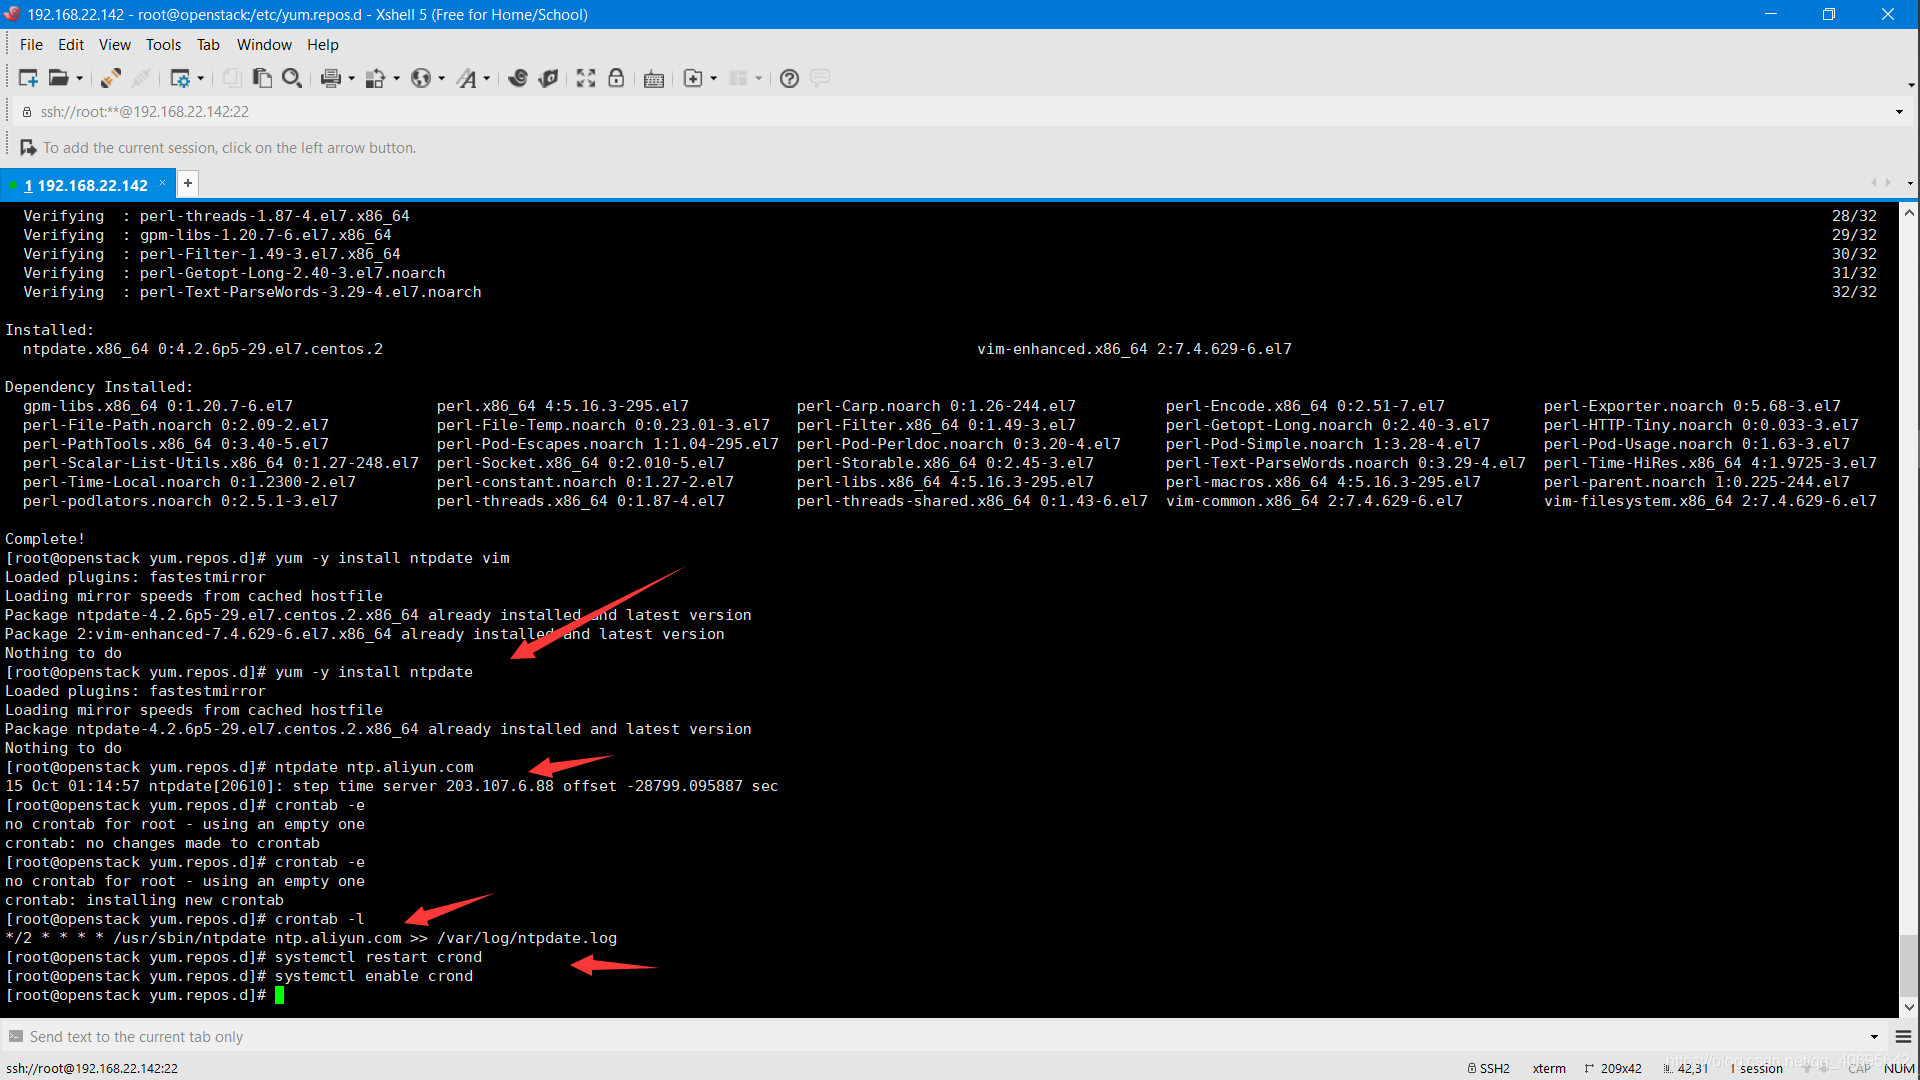Viewport: 1920px width, 1080px height.
Task: Open the File menu
Action: point(31,44)
